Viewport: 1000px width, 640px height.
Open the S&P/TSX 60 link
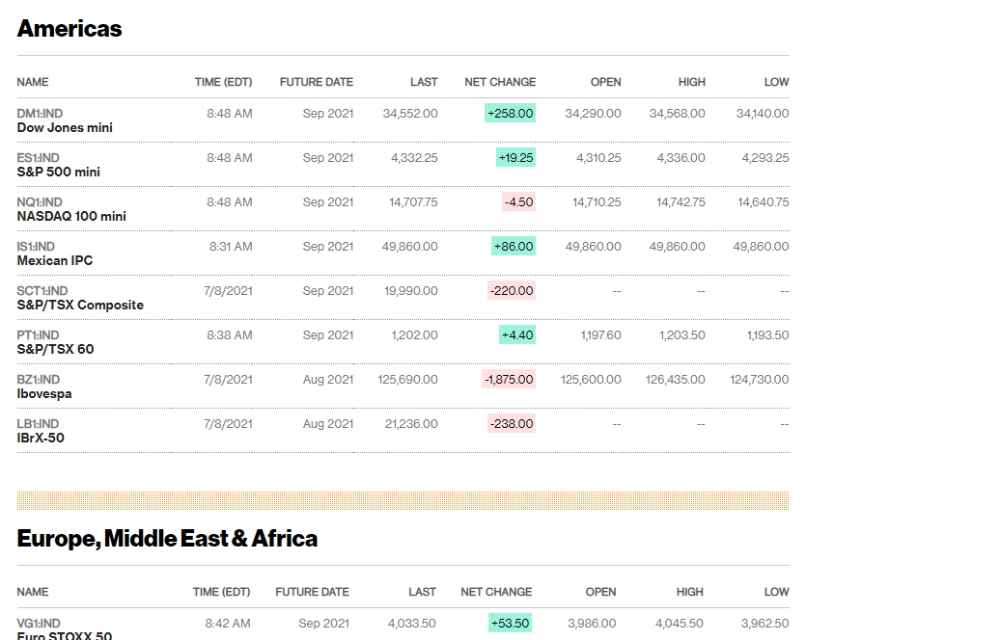coord(55,349)
